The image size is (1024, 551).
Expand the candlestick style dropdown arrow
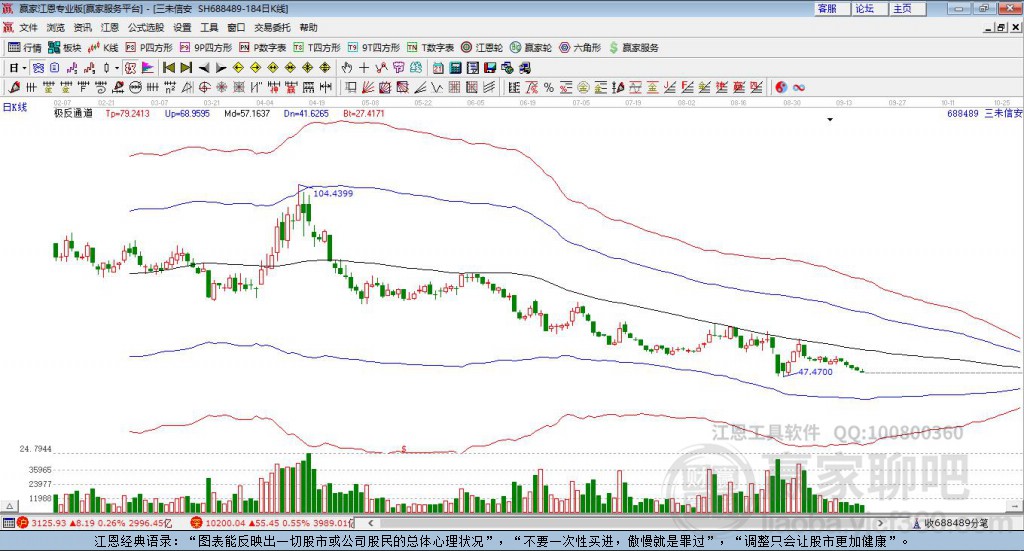tap(116, 68)
